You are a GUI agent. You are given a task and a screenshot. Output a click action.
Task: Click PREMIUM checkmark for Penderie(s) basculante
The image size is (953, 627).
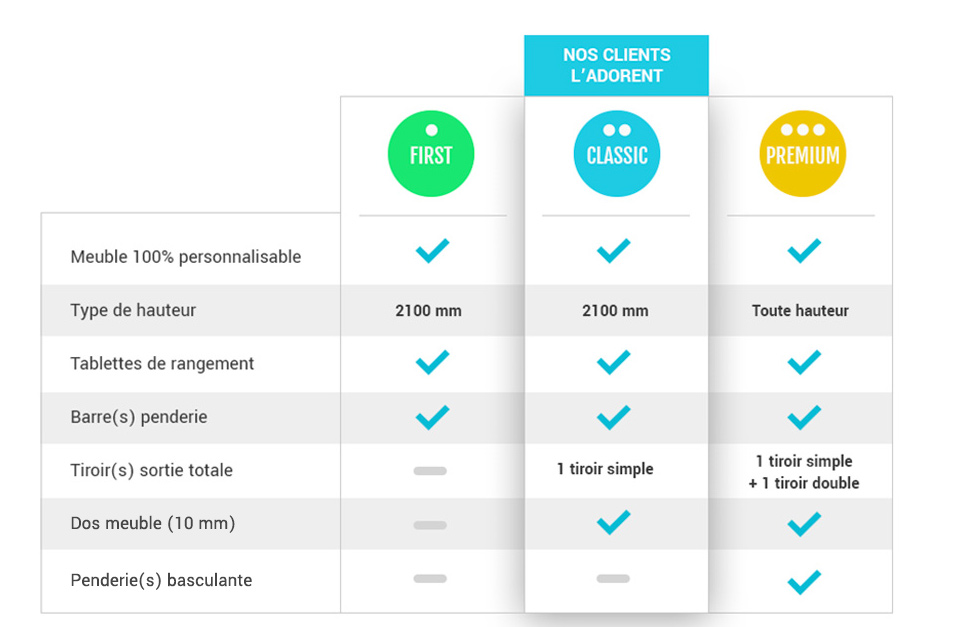pos(804,582)
